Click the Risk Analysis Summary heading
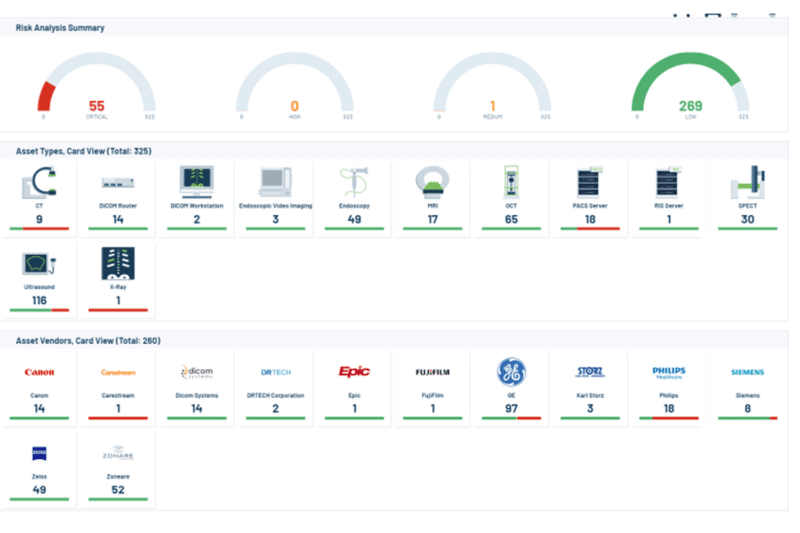Screen dimensions: 800x533 click(x=60, y=28)
